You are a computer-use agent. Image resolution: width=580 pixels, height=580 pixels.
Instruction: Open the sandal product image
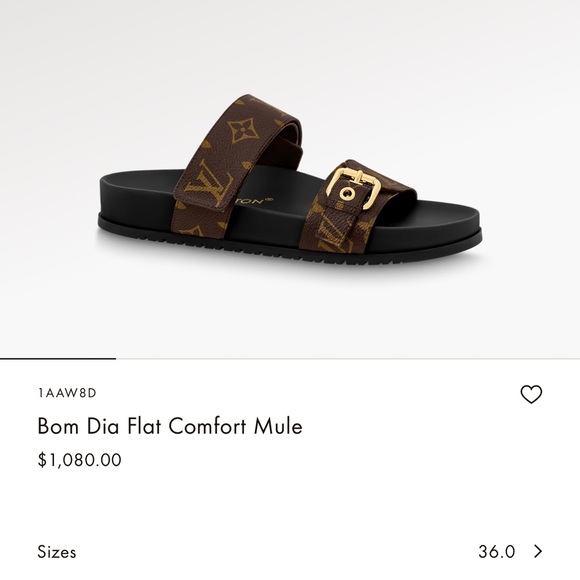pos(290,179)
